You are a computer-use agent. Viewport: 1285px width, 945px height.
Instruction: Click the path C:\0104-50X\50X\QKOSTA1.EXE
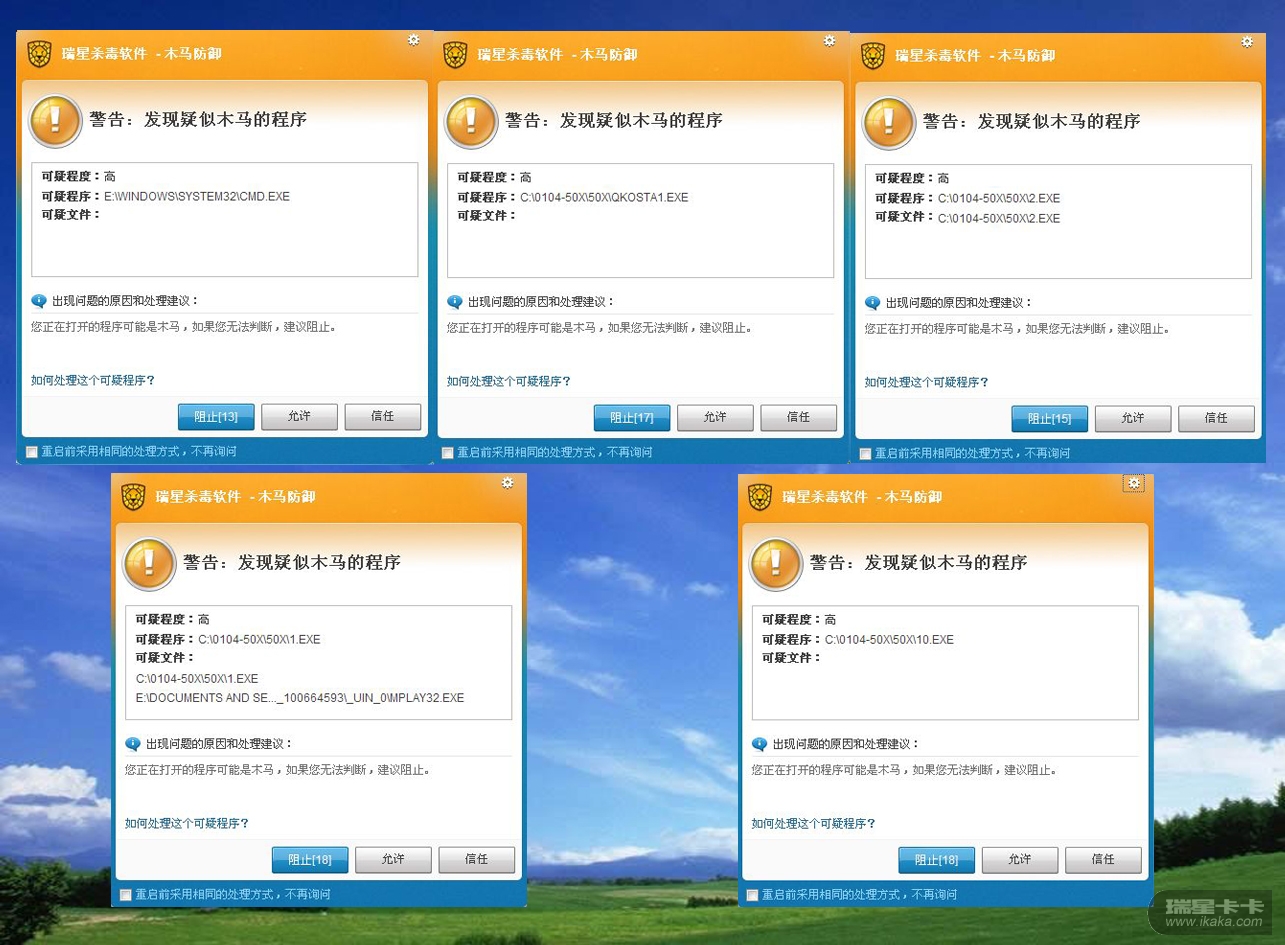(x=604, y=197)
